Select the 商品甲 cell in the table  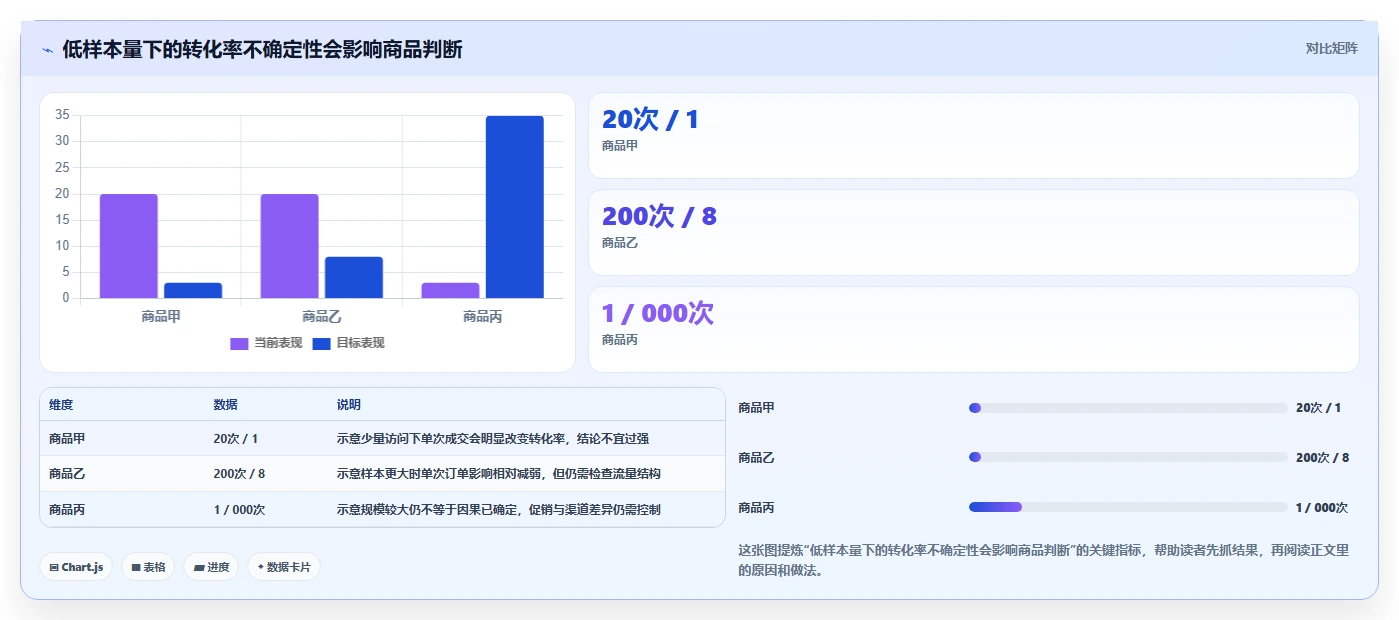(67, 439)
